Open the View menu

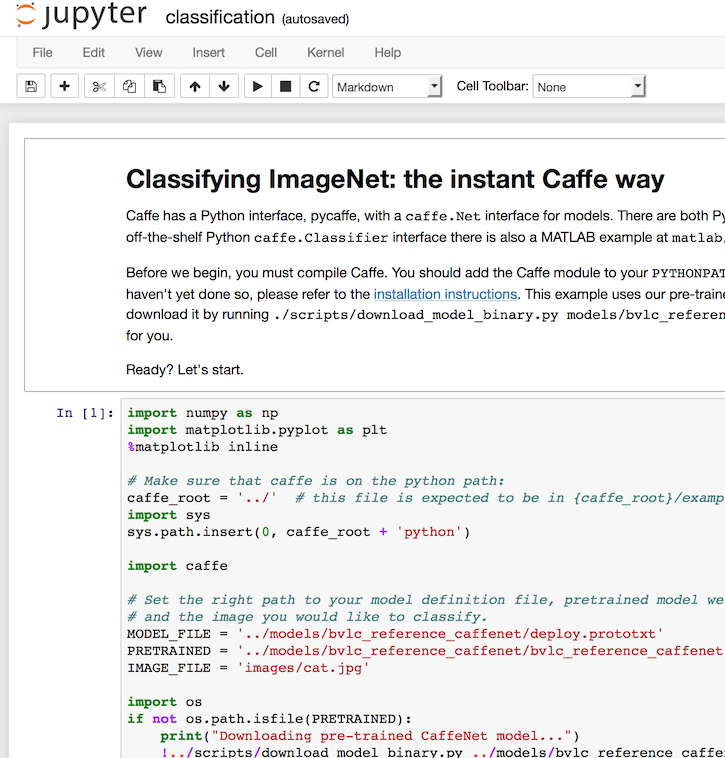[x=148, y=52]
